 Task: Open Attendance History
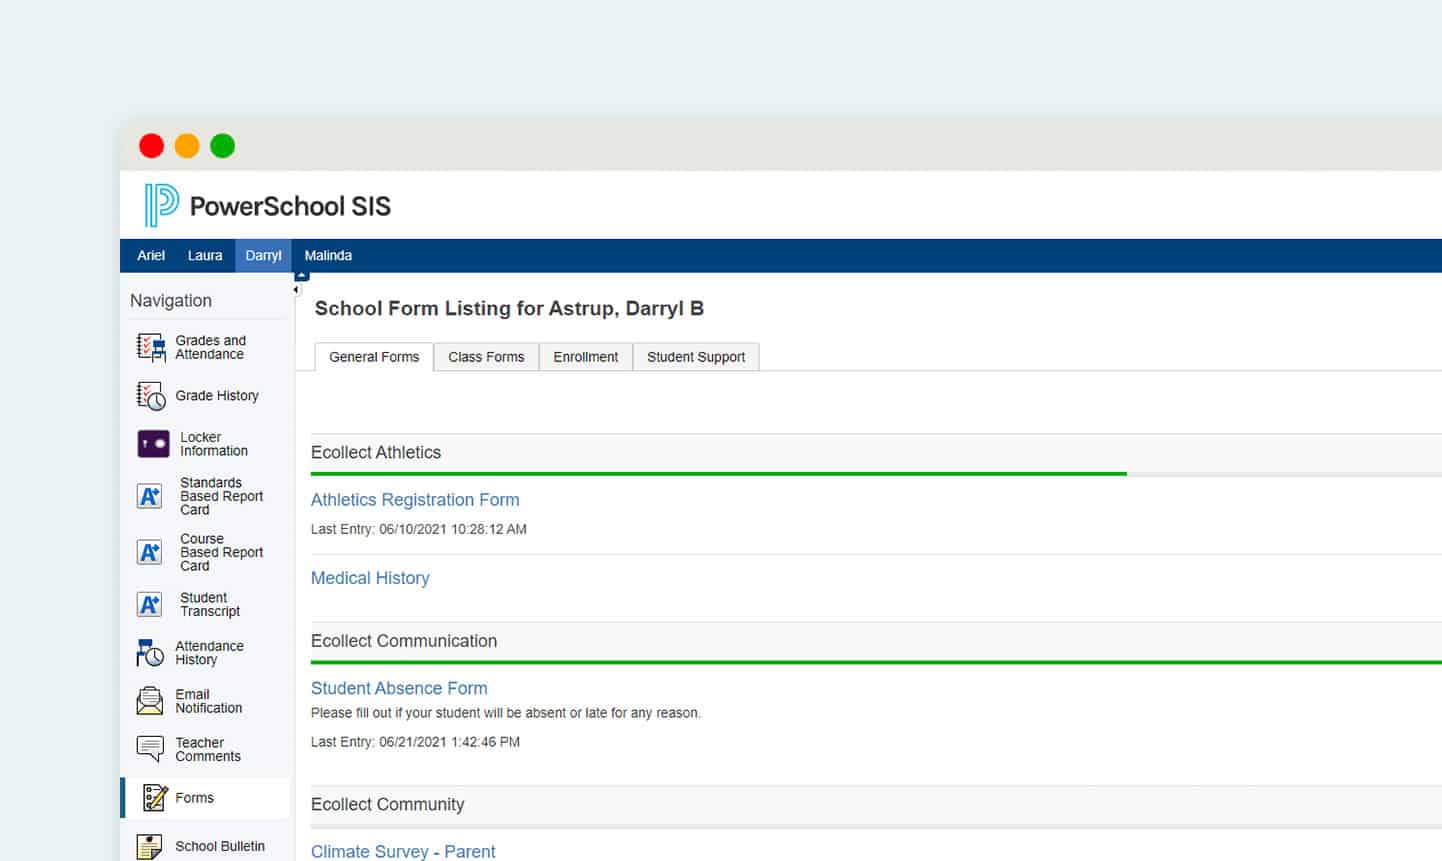(x=209, y=652)
